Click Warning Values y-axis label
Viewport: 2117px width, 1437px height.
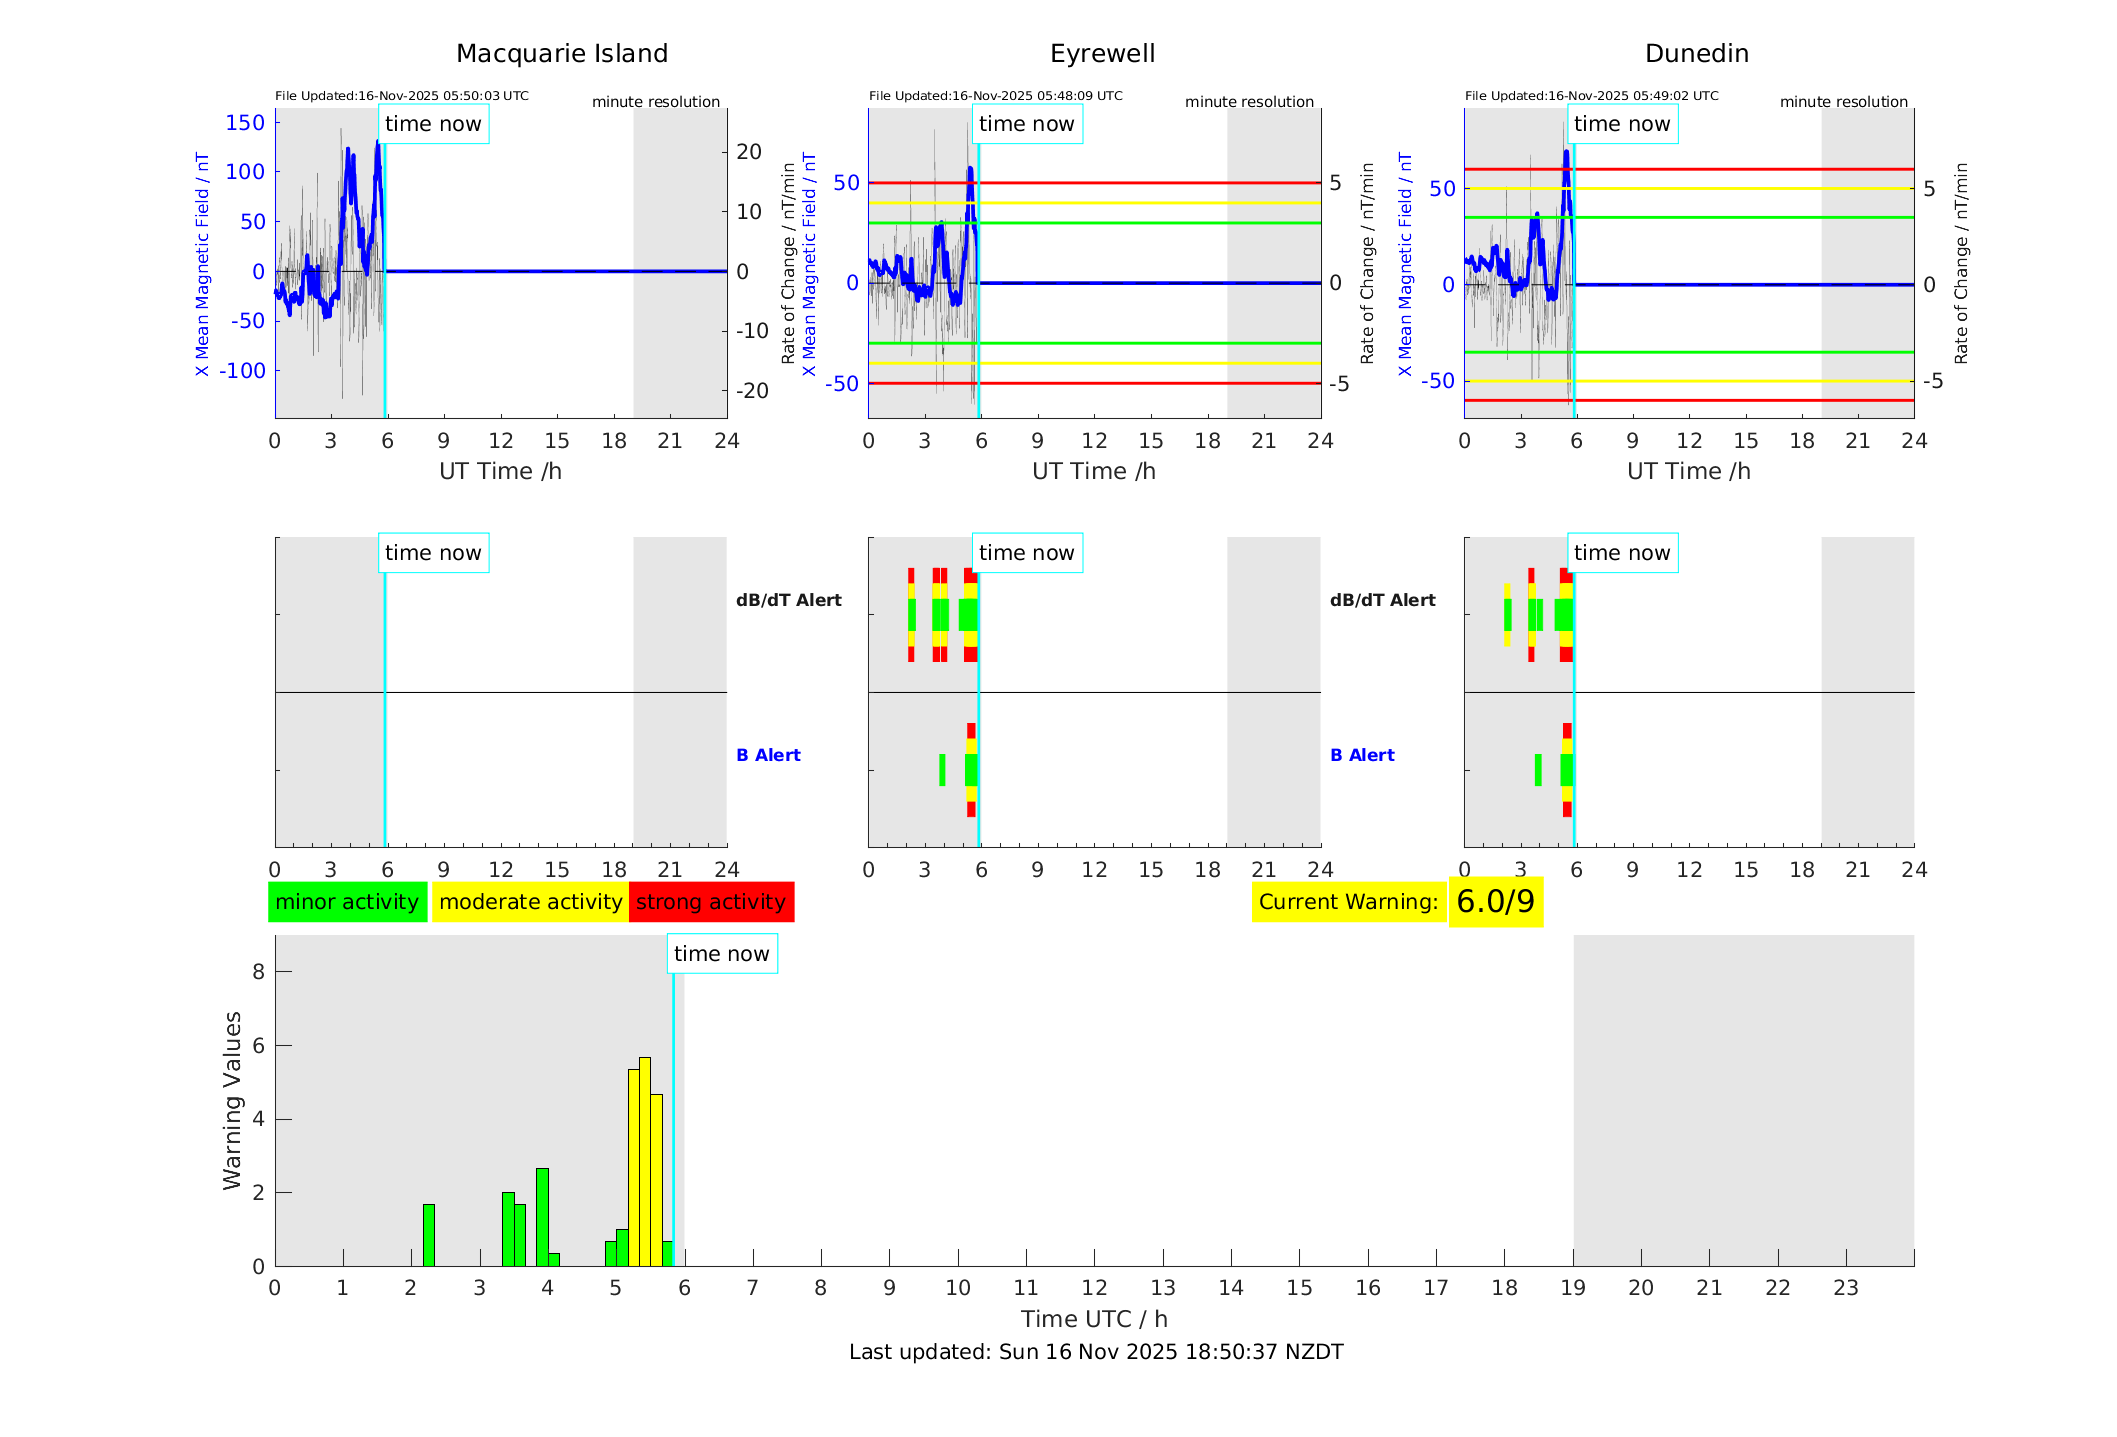click(x=232, y=1100)
